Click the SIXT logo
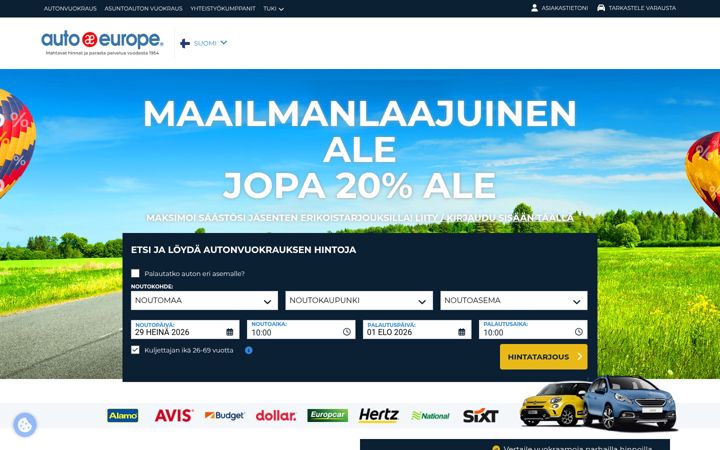The image size is (720, 450). [480, 416]
